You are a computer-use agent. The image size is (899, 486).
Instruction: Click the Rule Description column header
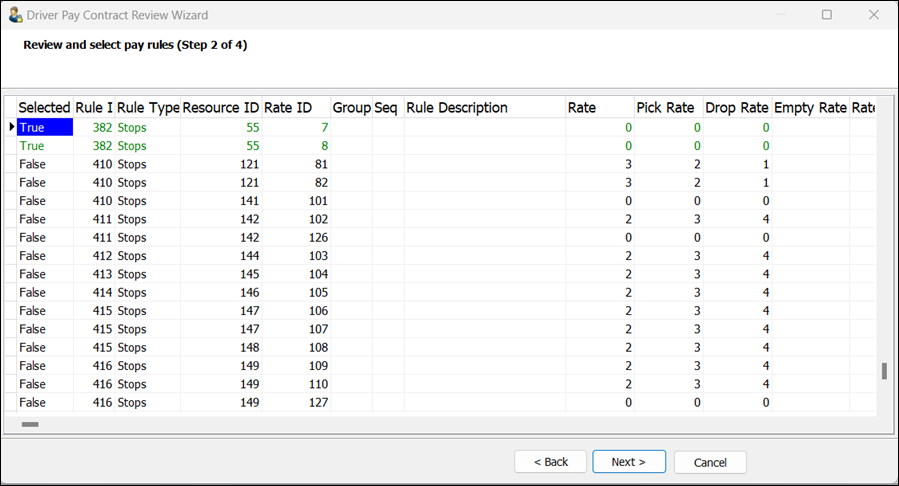point(484,108)
